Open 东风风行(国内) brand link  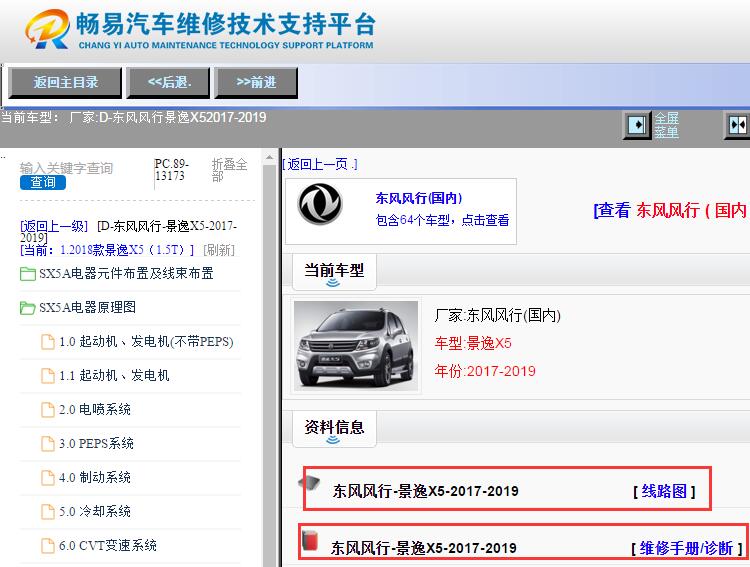point(419,198)
